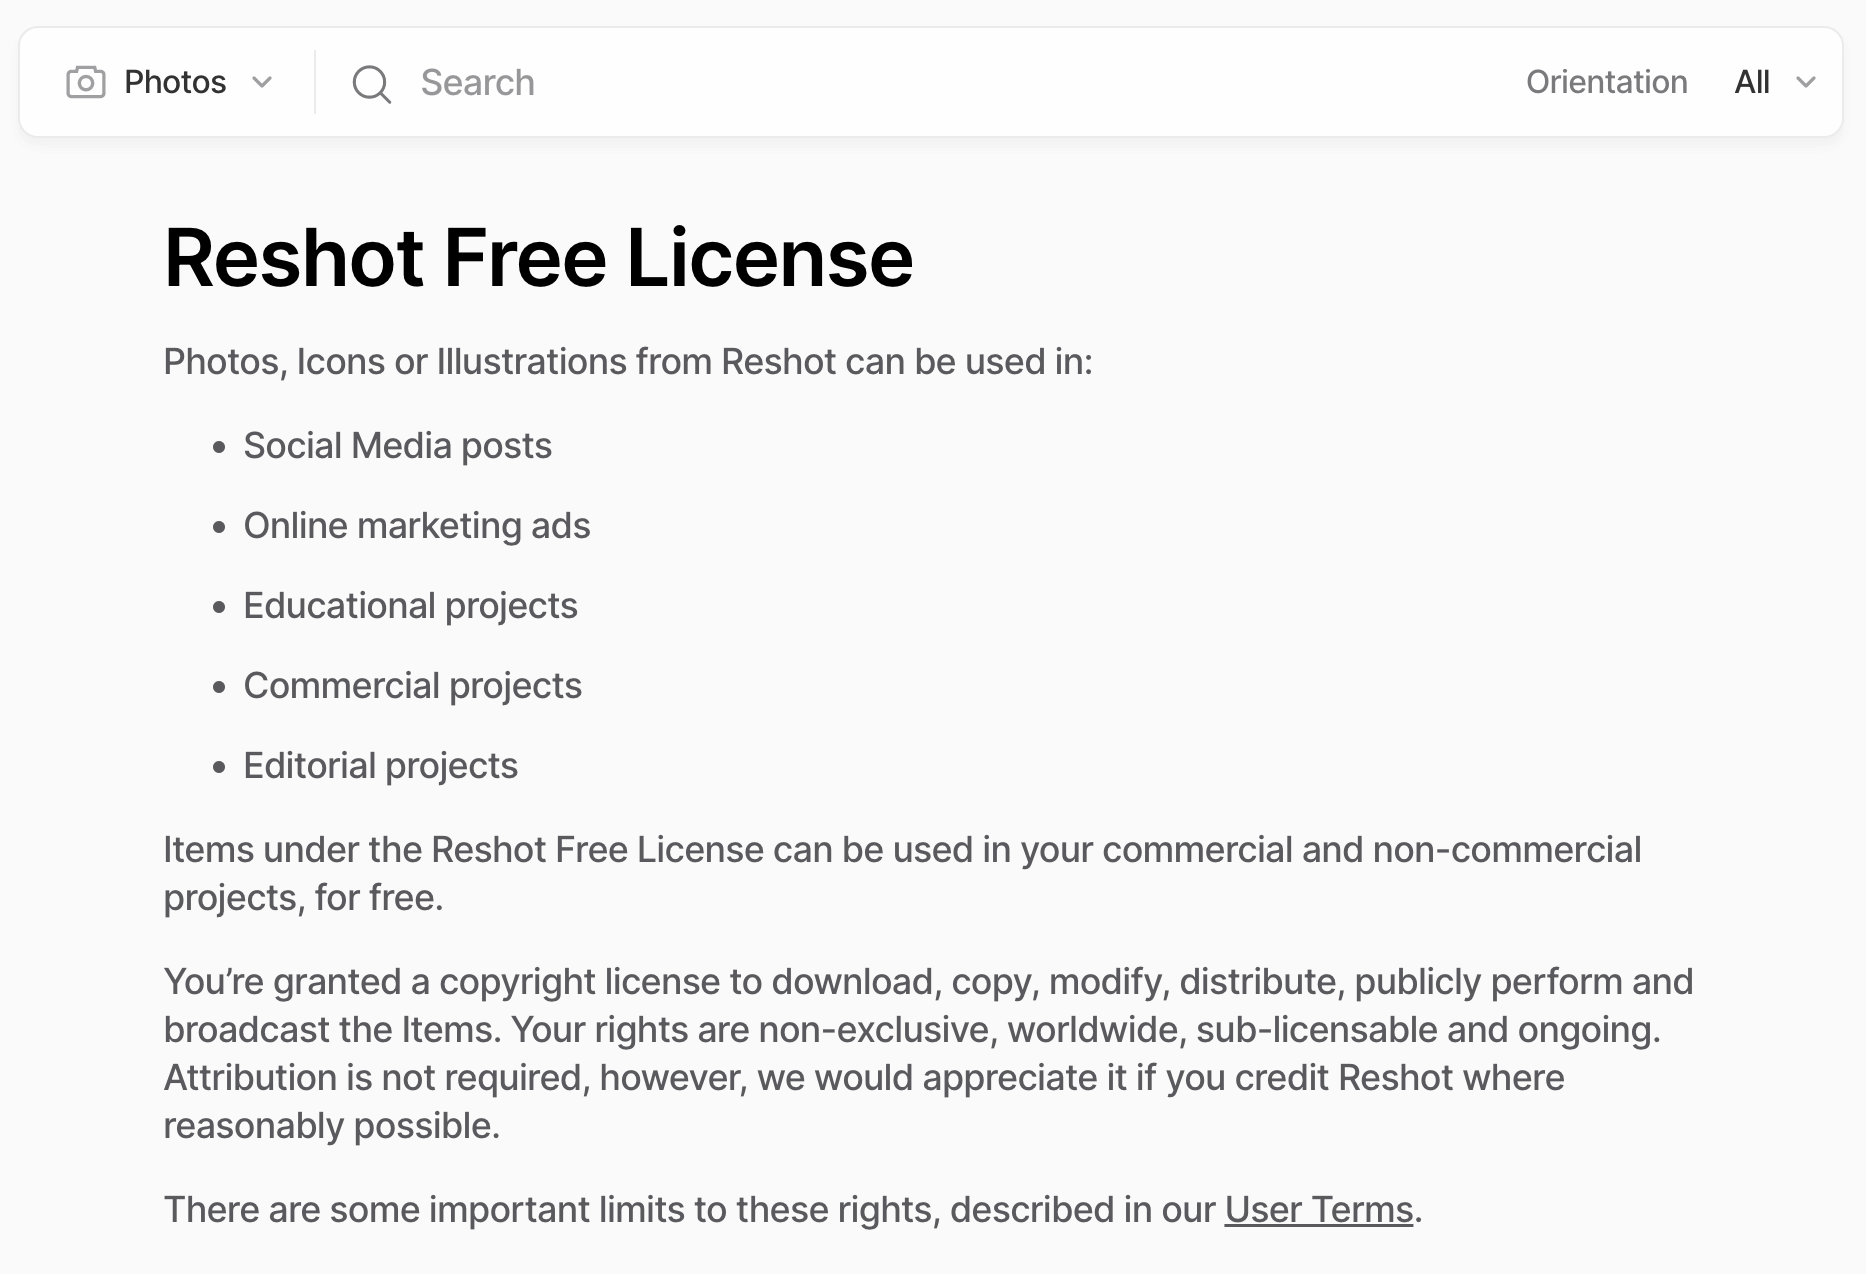Click the camera icon beside Photos

pyautogui.click(x=86, y=82)
